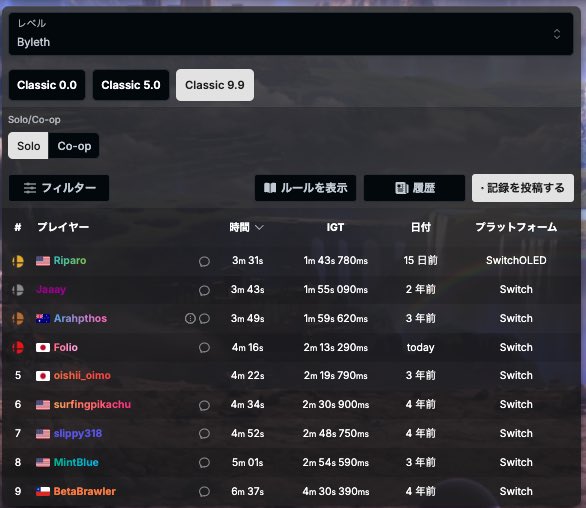The width and height of the screenshot is (586, 508).
Task: Click the 日付 column header
Action: pos(421,227)
